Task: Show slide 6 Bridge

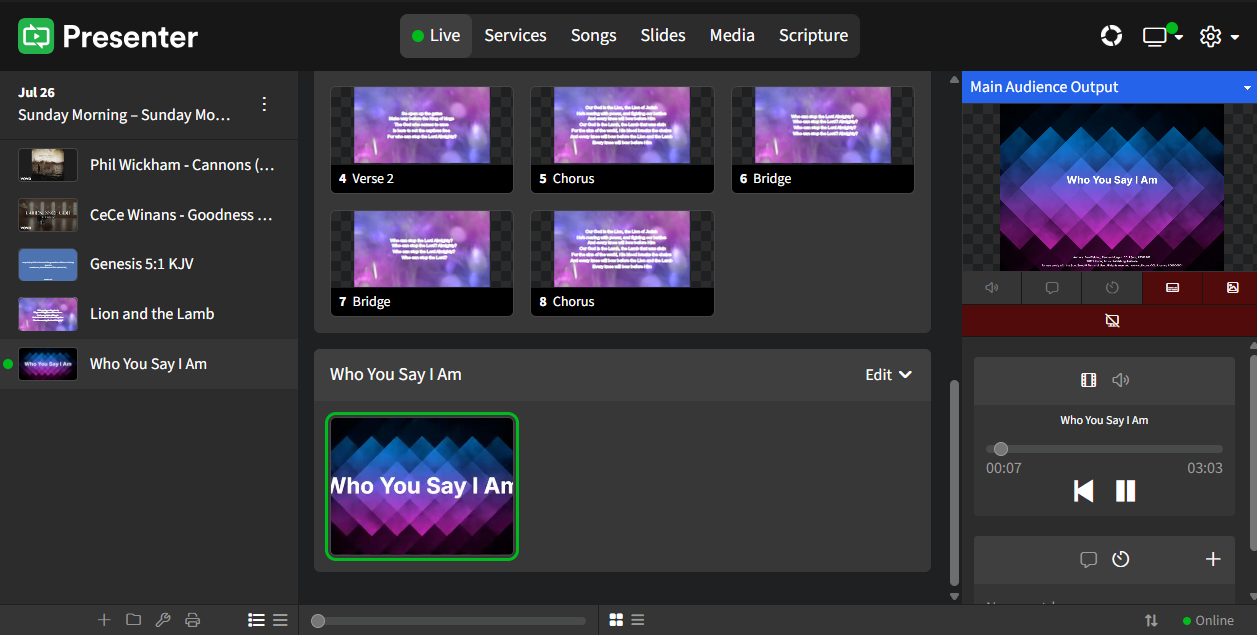Action: point(823,140)
